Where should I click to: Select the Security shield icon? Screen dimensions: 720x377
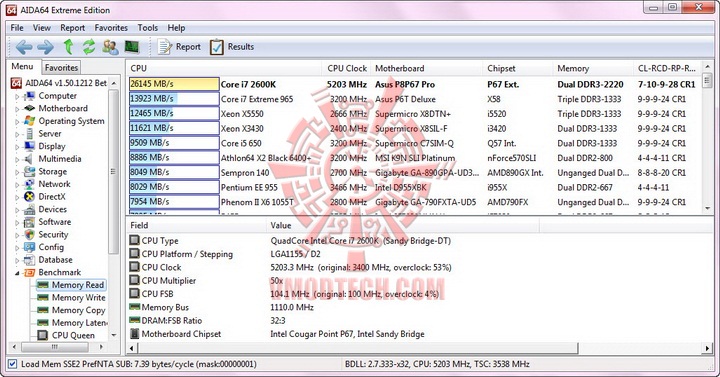[29, 235]
